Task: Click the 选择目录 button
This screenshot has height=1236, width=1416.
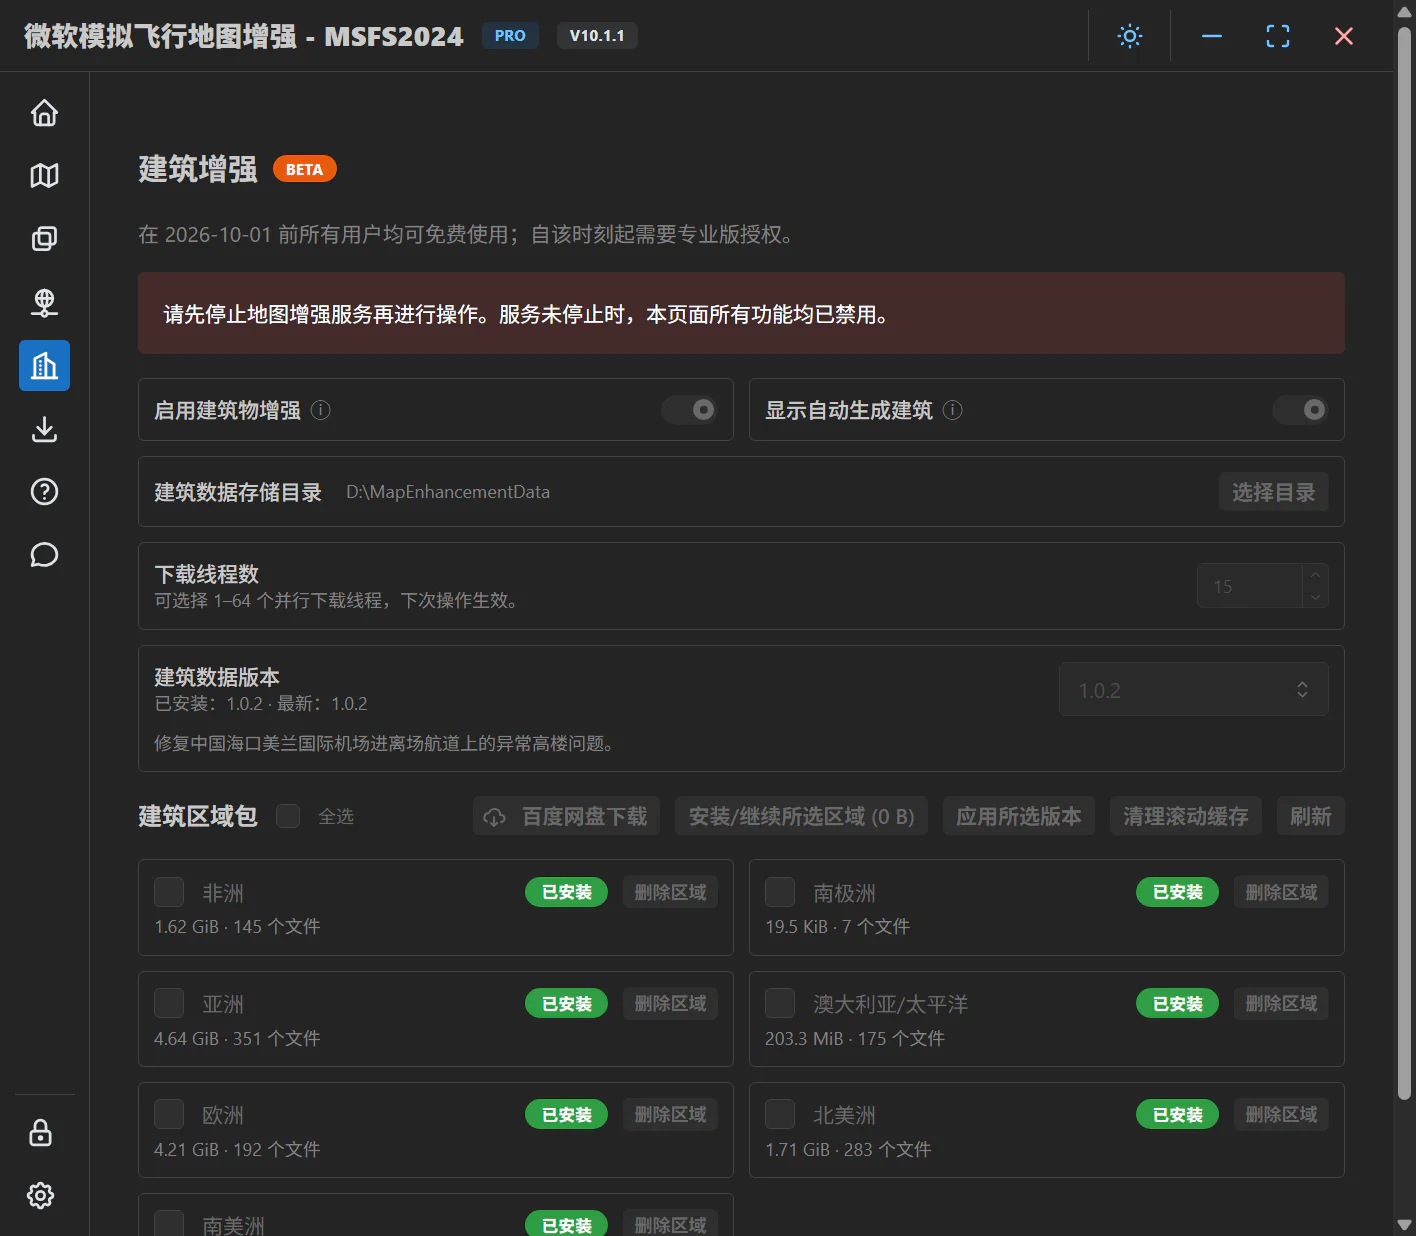Action: (x=1273, y=492)
